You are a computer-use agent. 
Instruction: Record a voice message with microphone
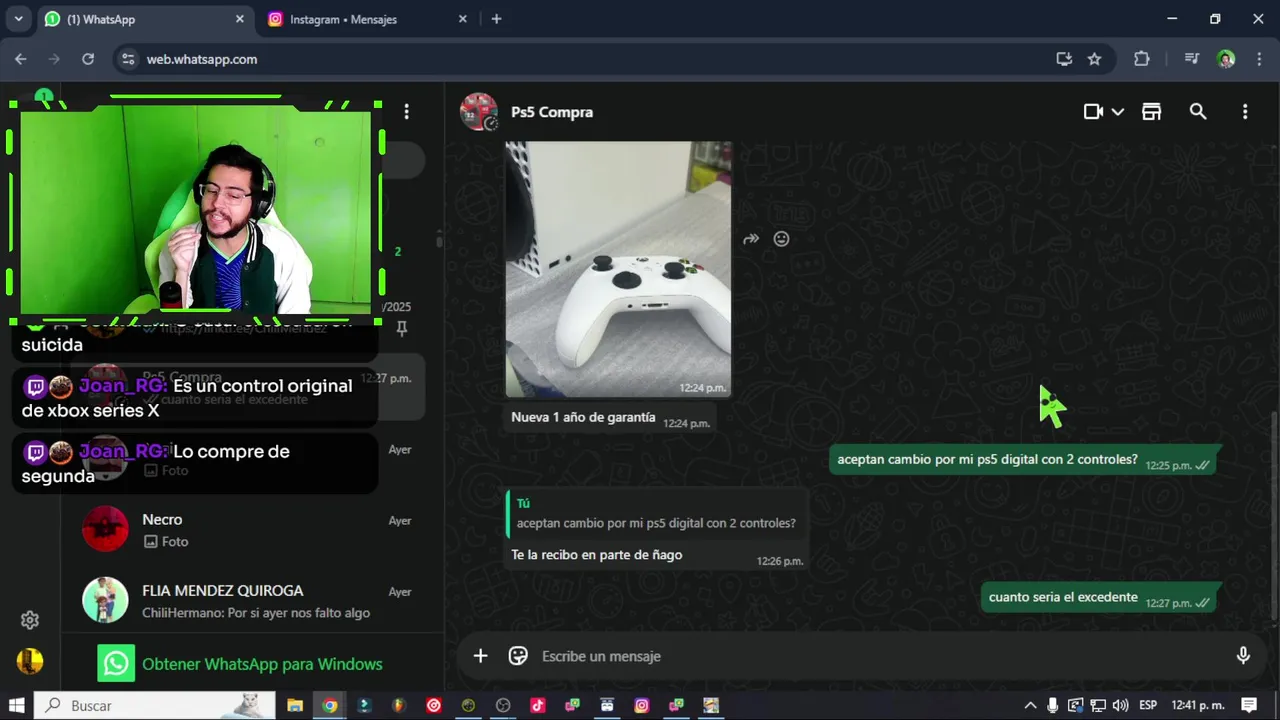(x=1243, y=656)
